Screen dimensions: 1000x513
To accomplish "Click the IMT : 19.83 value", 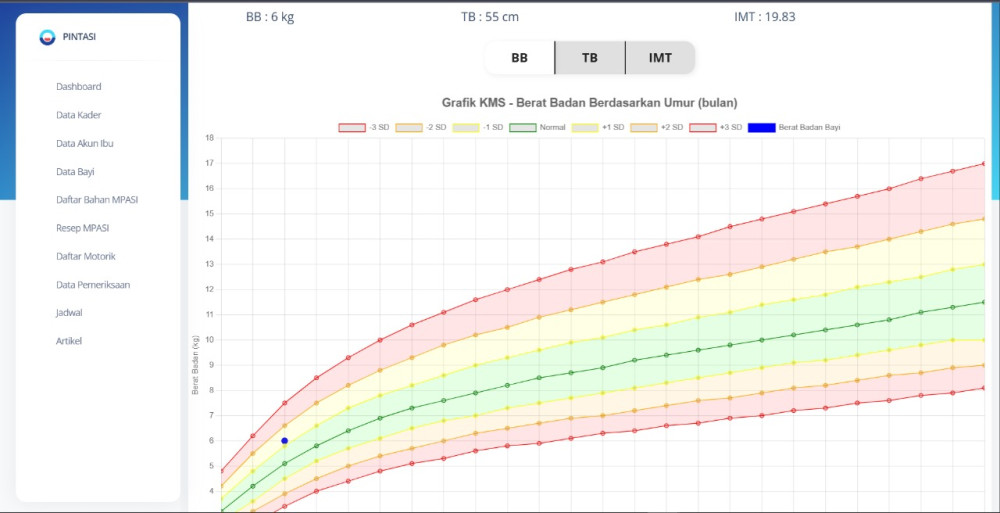I will point(765,17).
